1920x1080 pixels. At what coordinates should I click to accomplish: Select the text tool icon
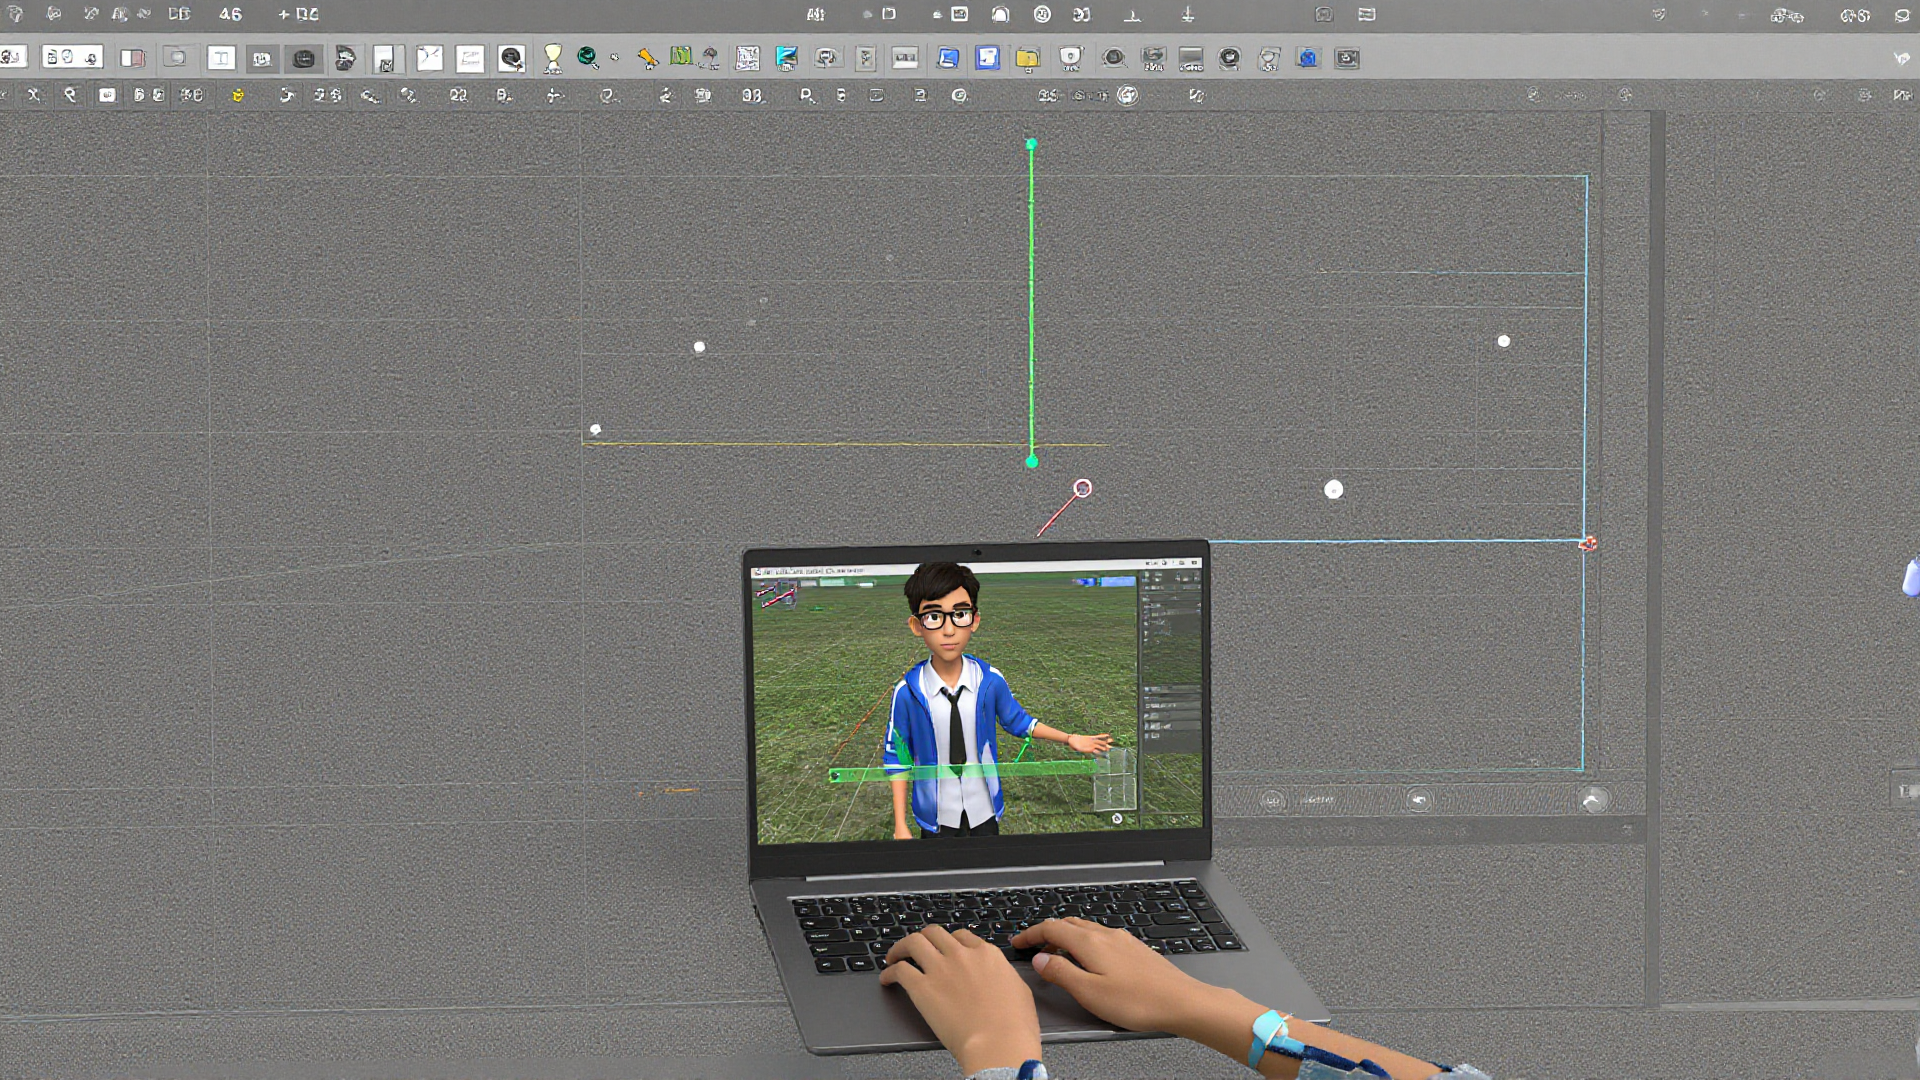click(x=222, y=58)
